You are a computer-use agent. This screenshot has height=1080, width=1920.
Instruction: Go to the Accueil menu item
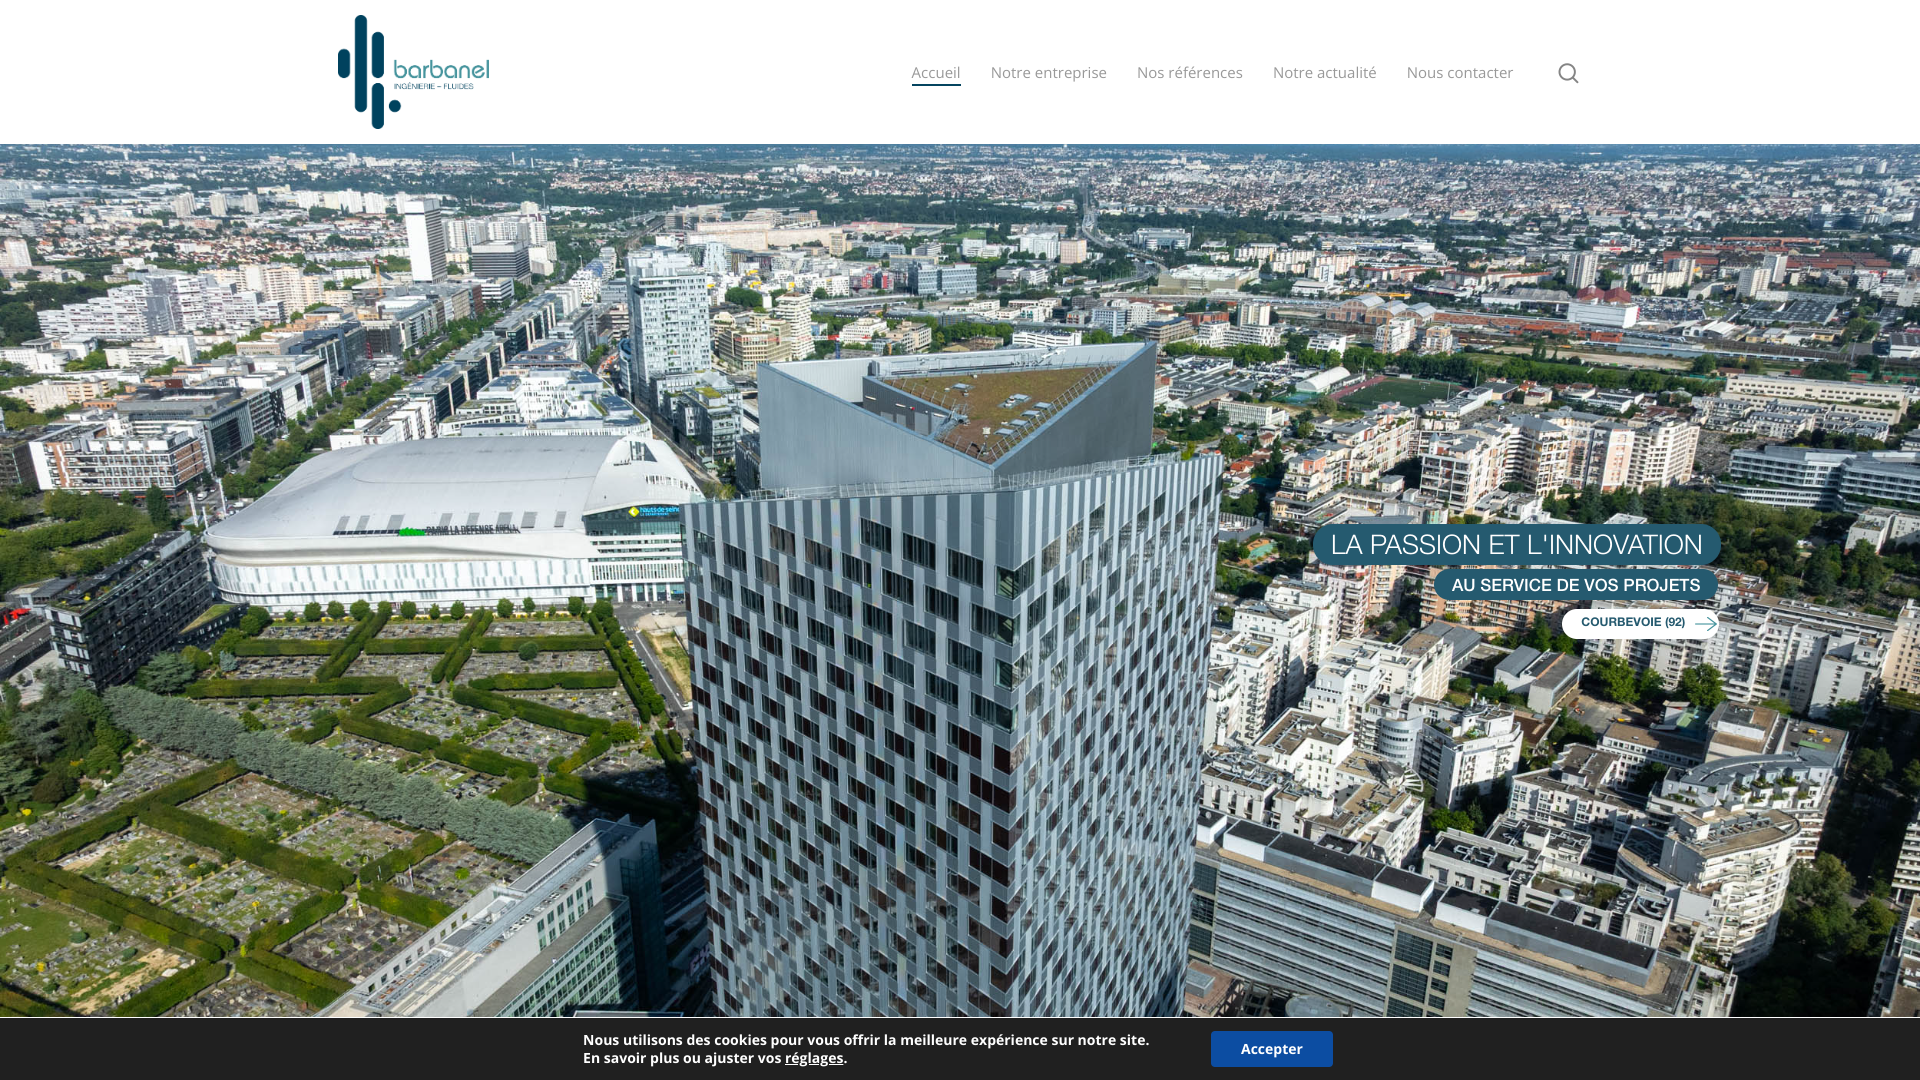coord(936,72)
